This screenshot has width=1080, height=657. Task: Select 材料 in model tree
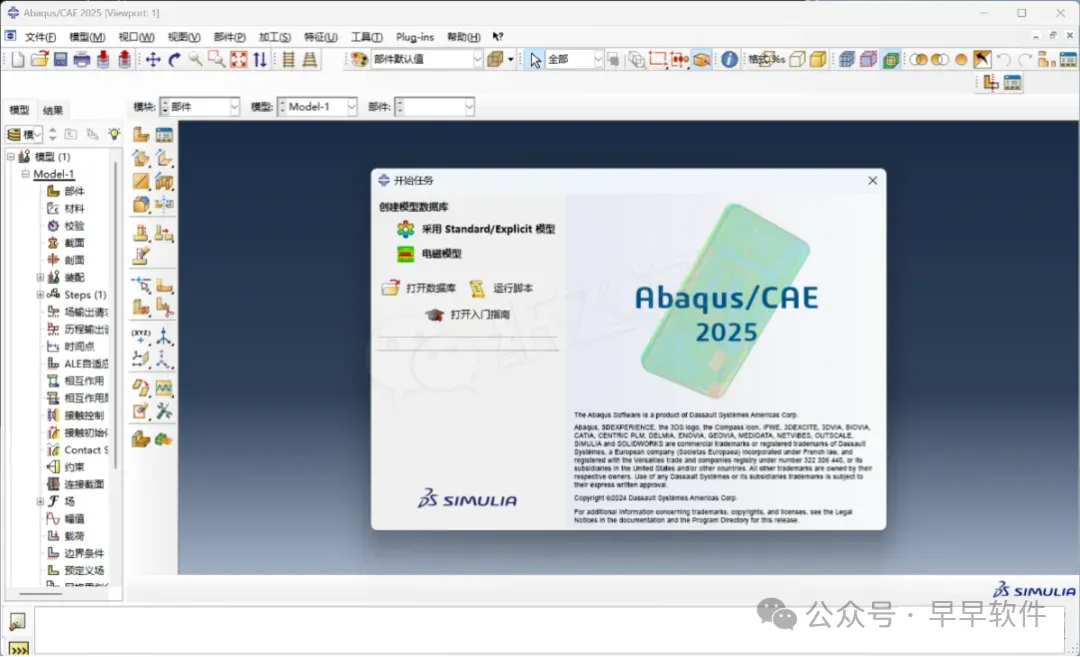pos(74,208)
